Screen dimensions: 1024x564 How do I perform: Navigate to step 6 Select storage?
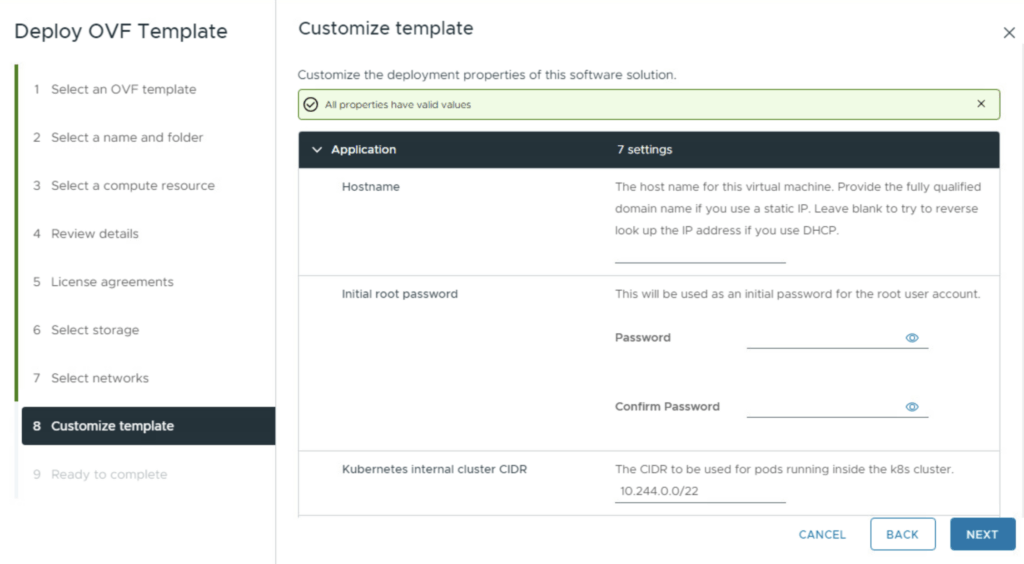(95, 330)
